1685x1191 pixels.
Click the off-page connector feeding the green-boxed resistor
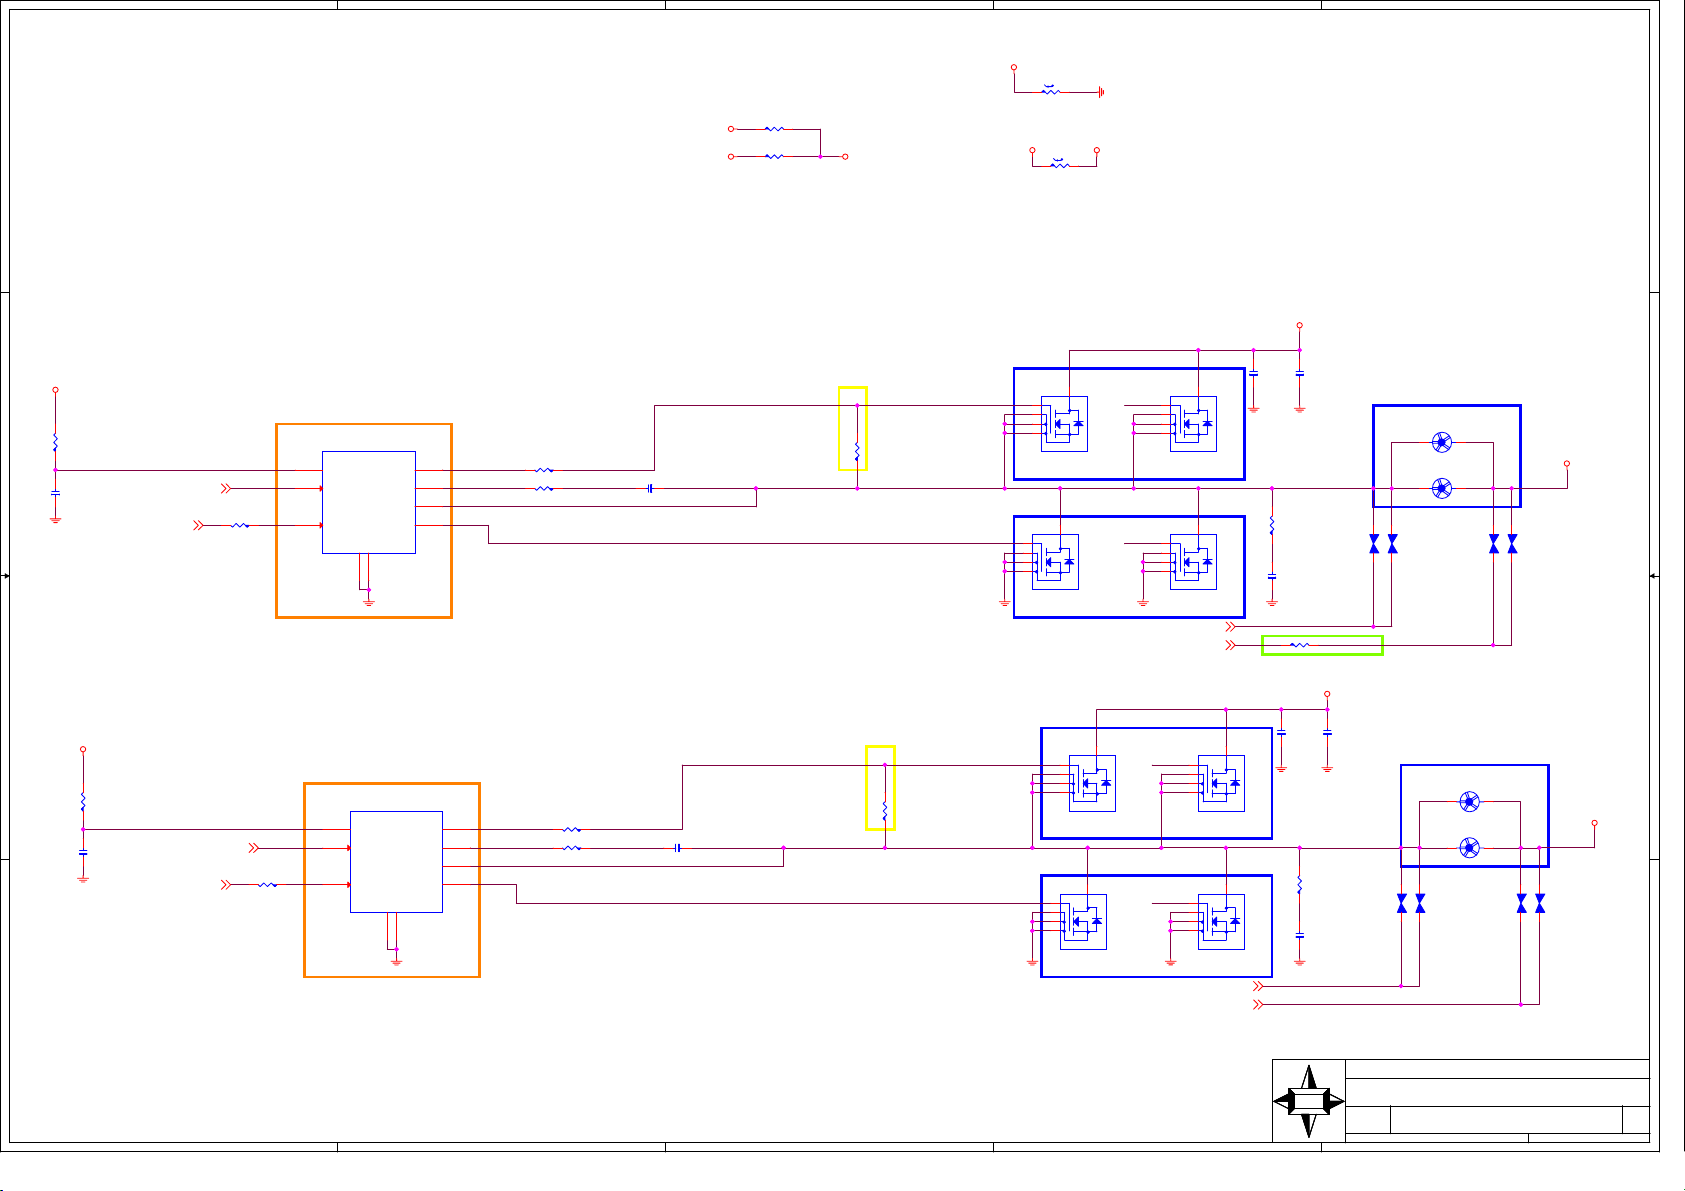click(x=1231, y=645)
